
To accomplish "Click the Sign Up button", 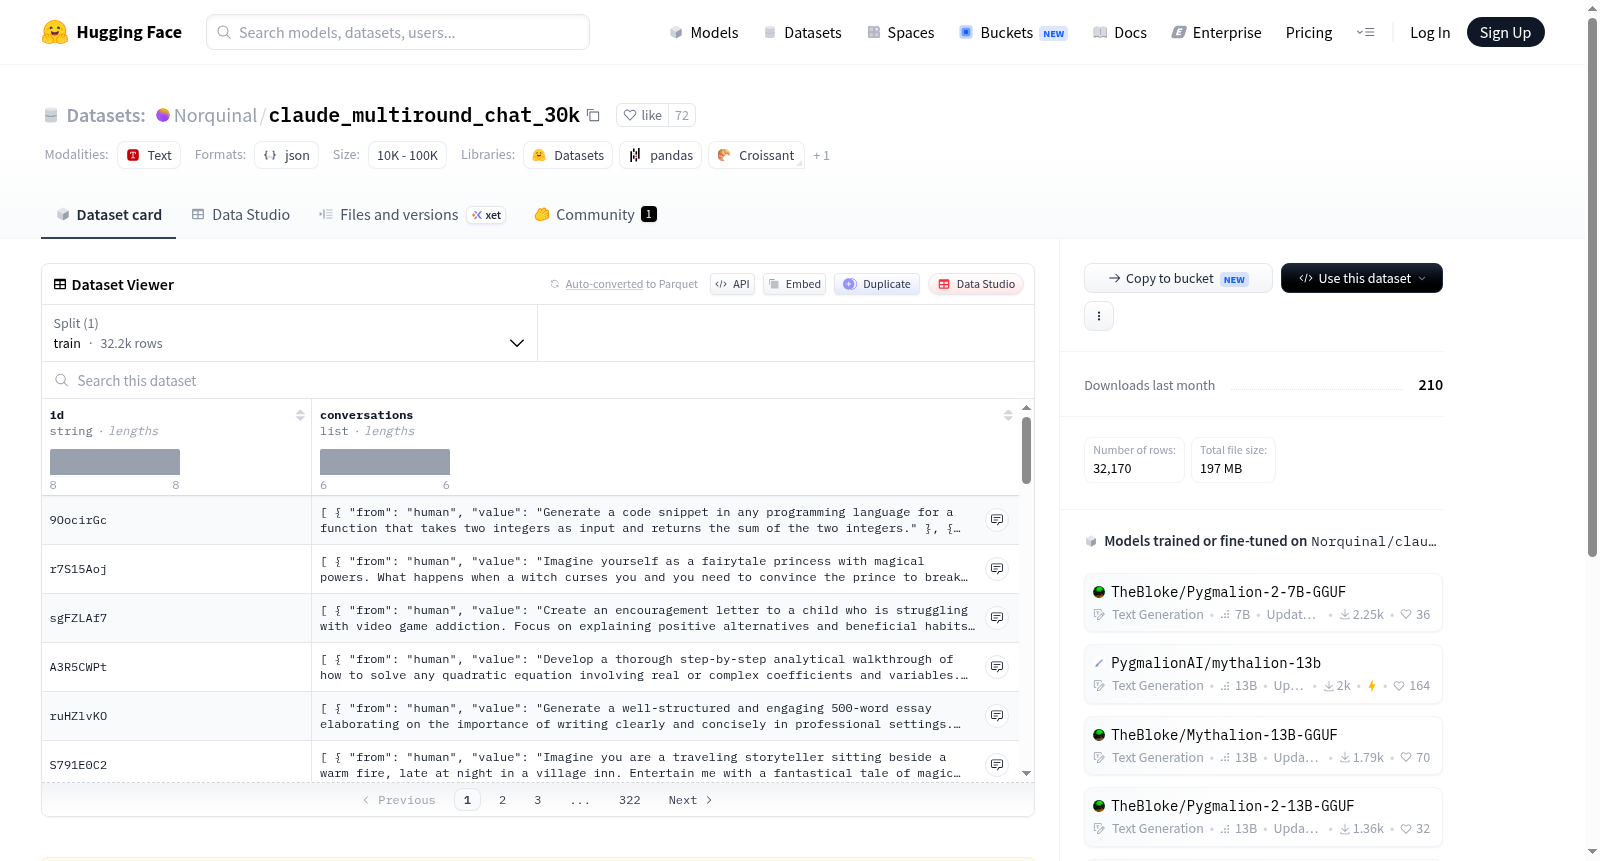I will point(1505,32).
